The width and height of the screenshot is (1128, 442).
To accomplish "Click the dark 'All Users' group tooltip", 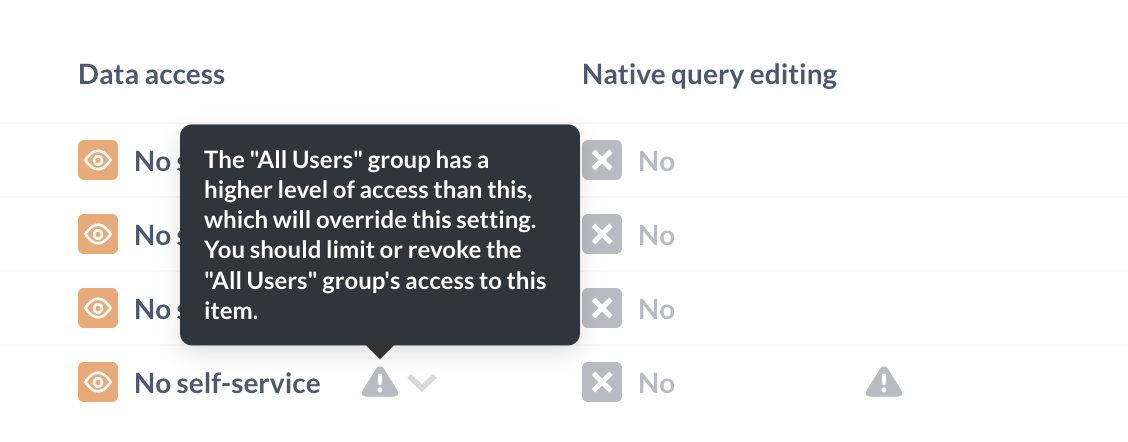I will tap(380, 235).
